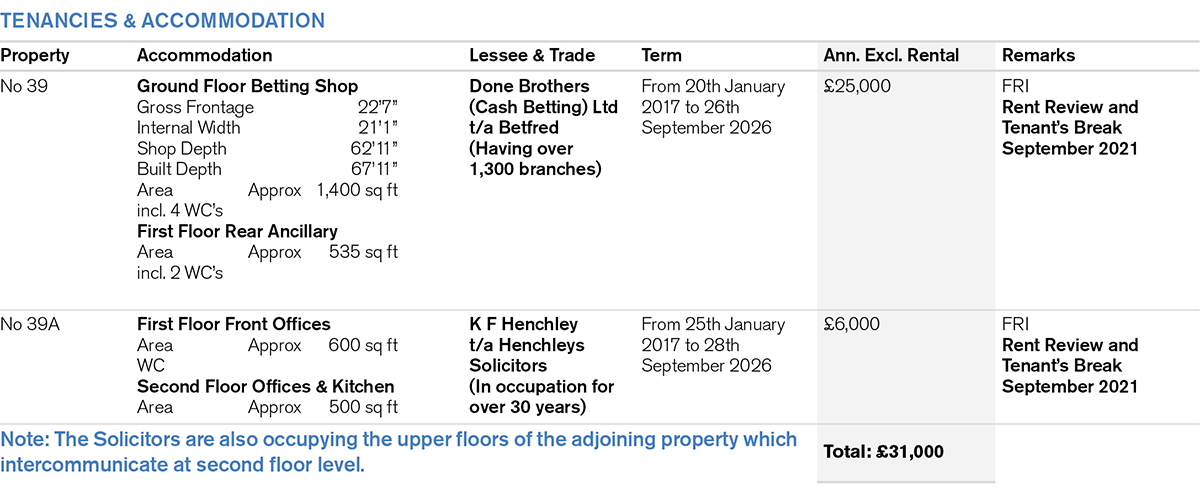This screenshot has height=492, width=1200.
Task: Click the £6,000 rental amount
Action: pyautogui.click(x=852, y=324)
